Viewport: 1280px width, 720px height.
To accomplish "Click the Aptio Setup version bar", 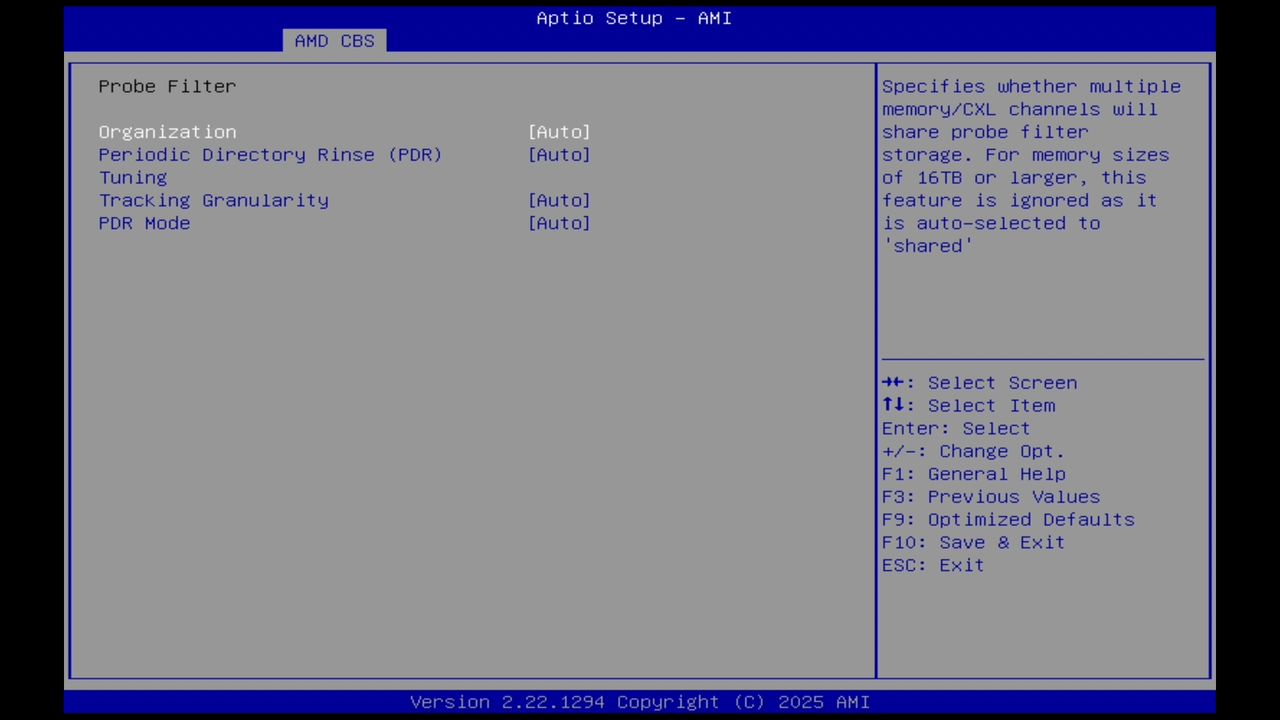I will (640, 701).
